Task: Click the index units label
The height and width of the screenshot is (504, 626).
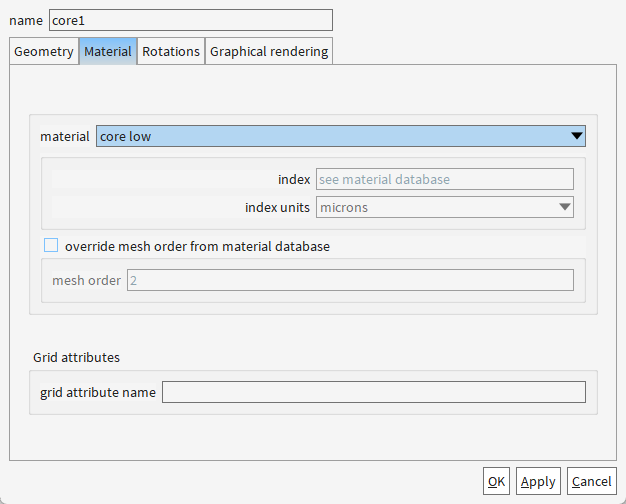Action: coord(277,207)
